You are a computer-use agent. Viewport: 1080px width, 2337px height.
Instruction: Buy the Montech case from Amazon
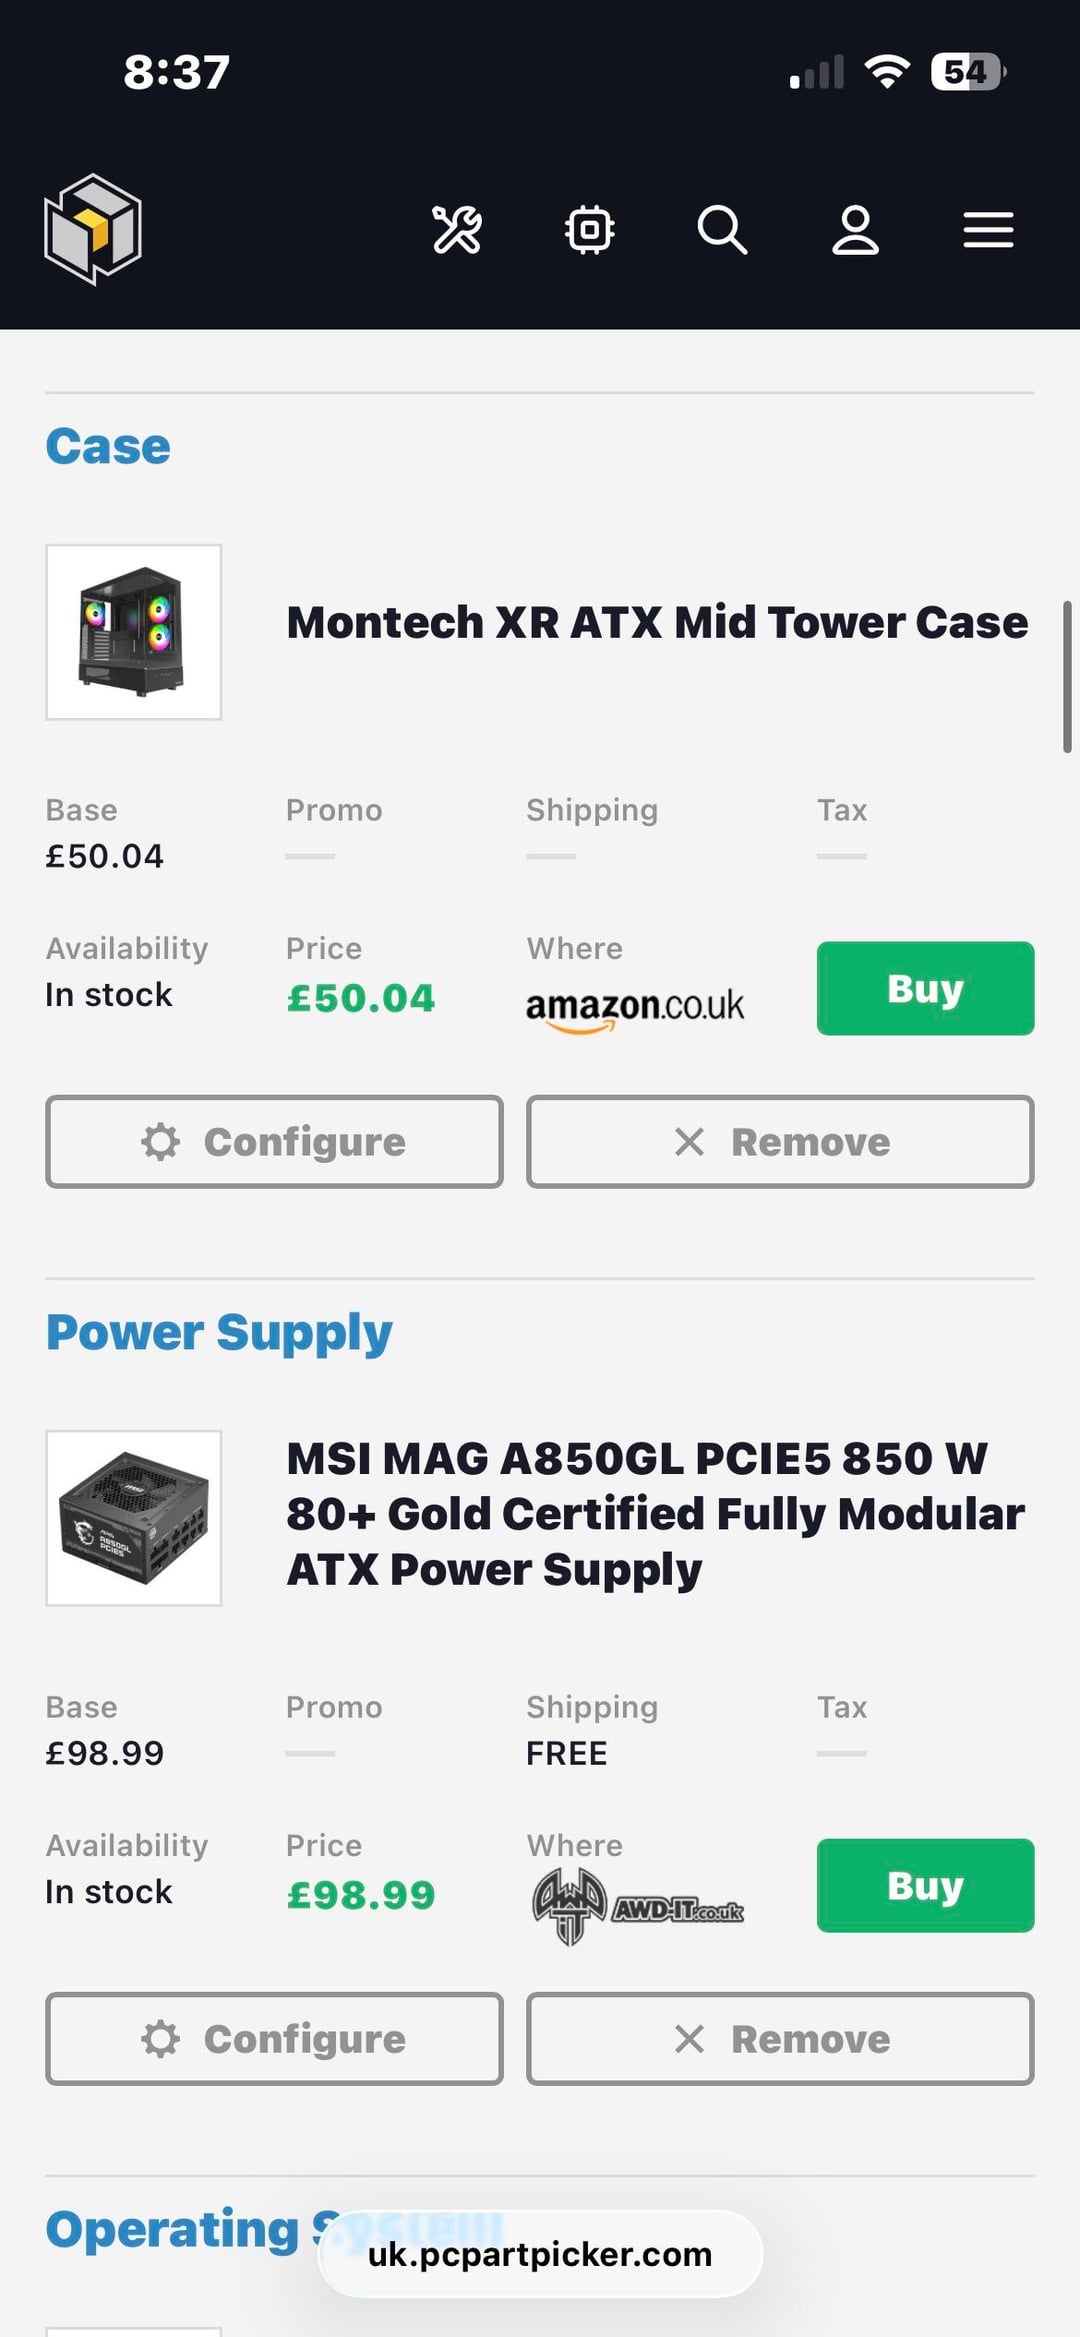click(x=925, y=988)
